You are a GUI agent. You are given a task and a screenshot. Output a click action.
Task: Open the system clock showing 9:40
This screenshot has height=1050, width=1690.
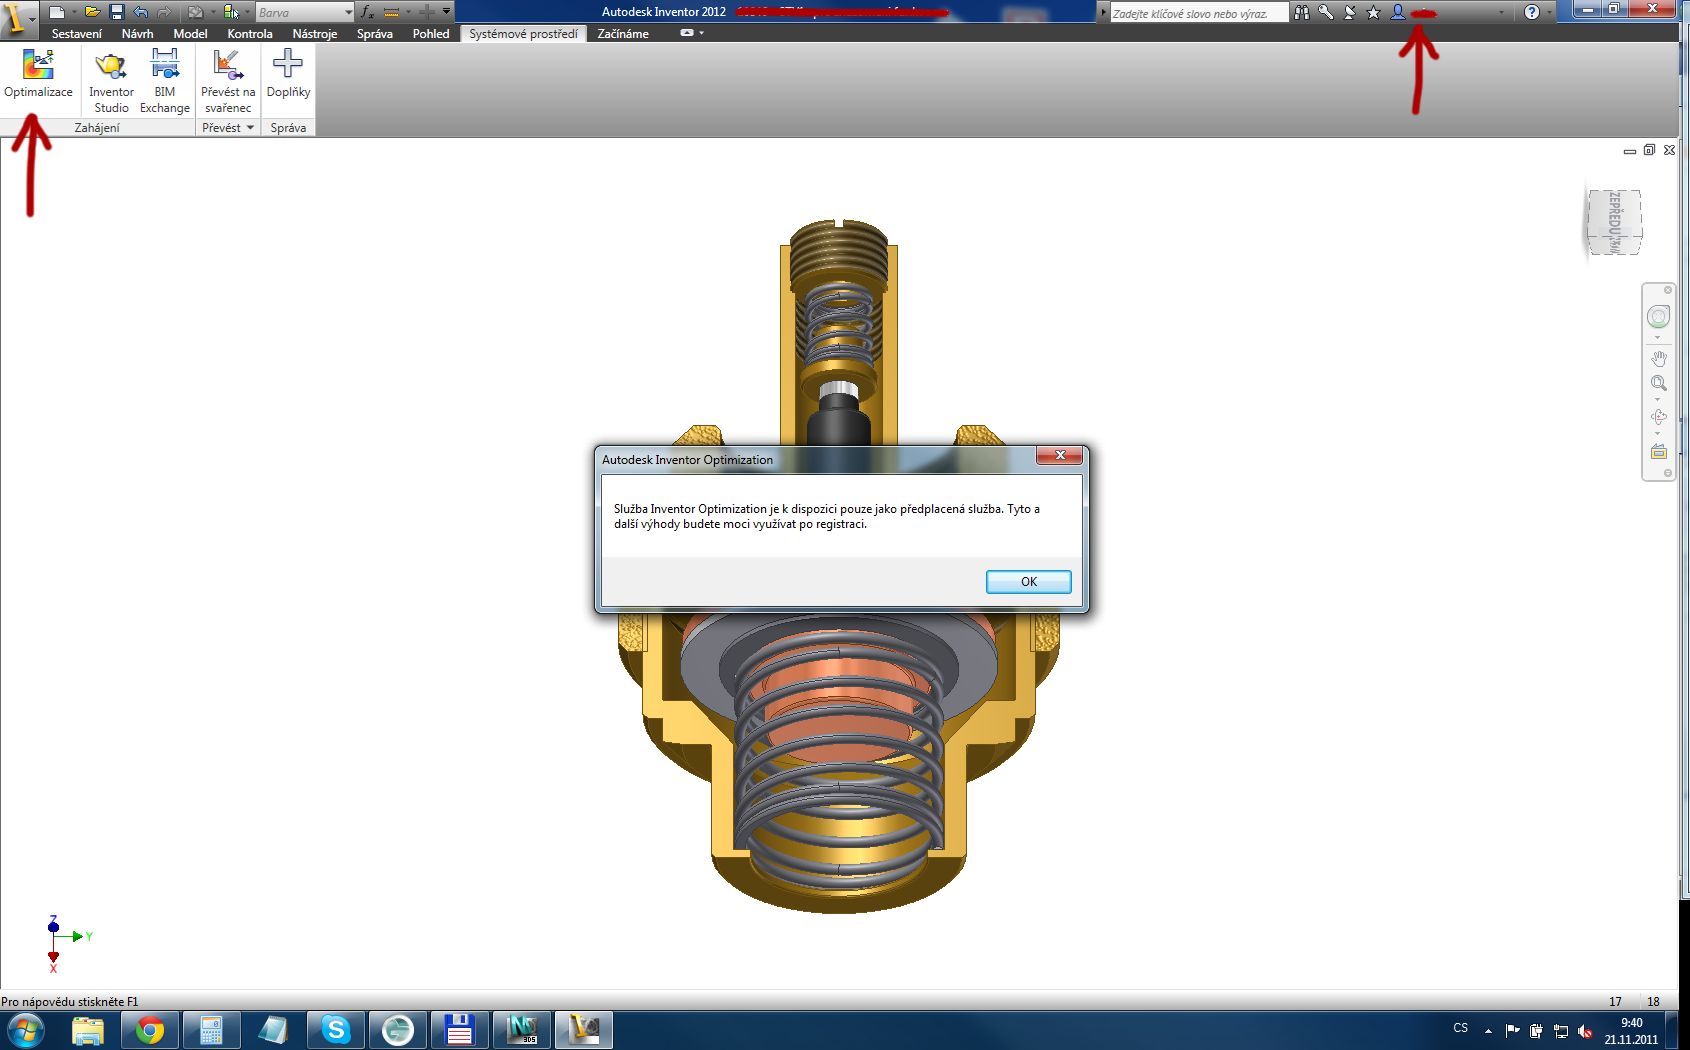tap(1631, 1031)
